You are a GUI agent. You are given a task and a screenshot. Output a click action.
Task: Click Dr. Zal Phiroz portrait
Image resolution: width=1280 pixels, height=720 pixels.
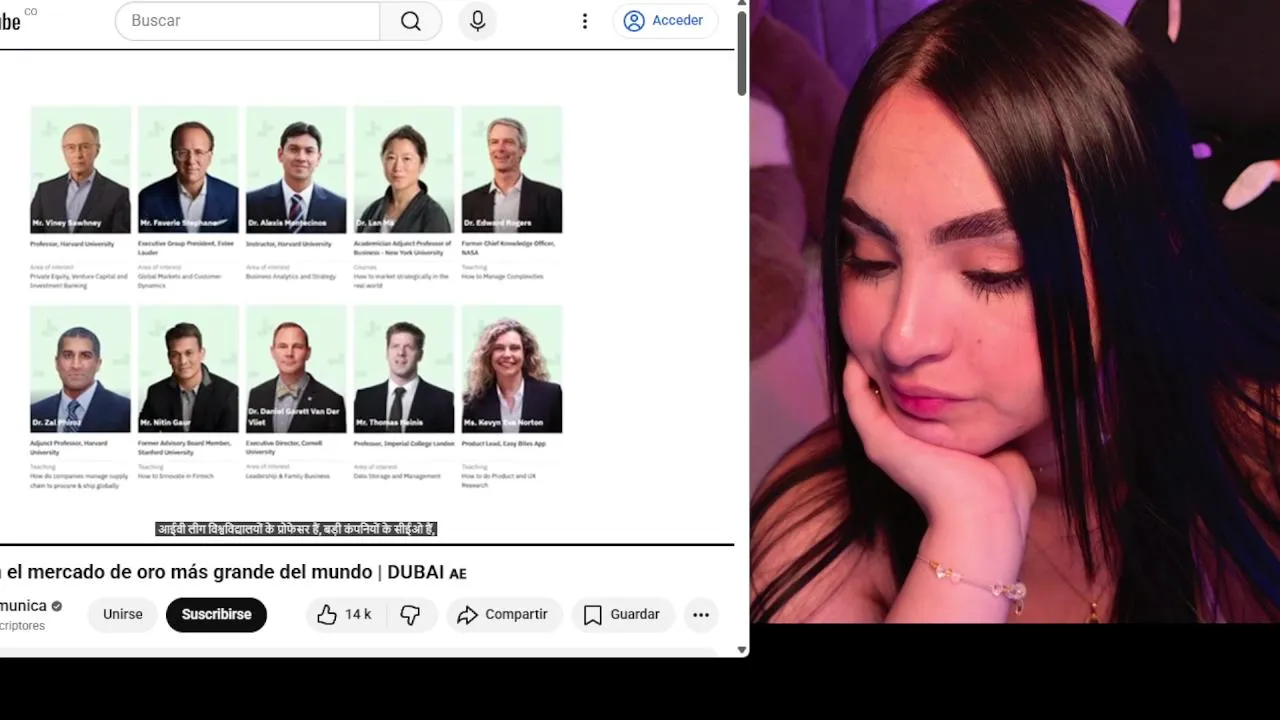80,369
